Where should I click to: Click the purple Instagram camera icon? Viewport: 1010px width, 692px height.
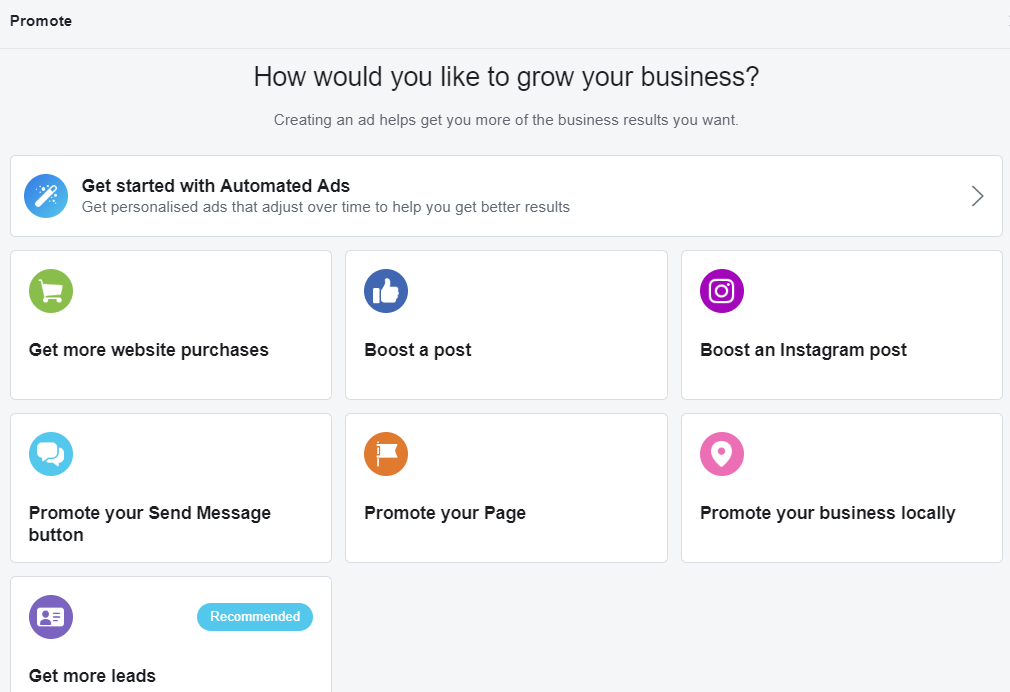pos(722,291)
